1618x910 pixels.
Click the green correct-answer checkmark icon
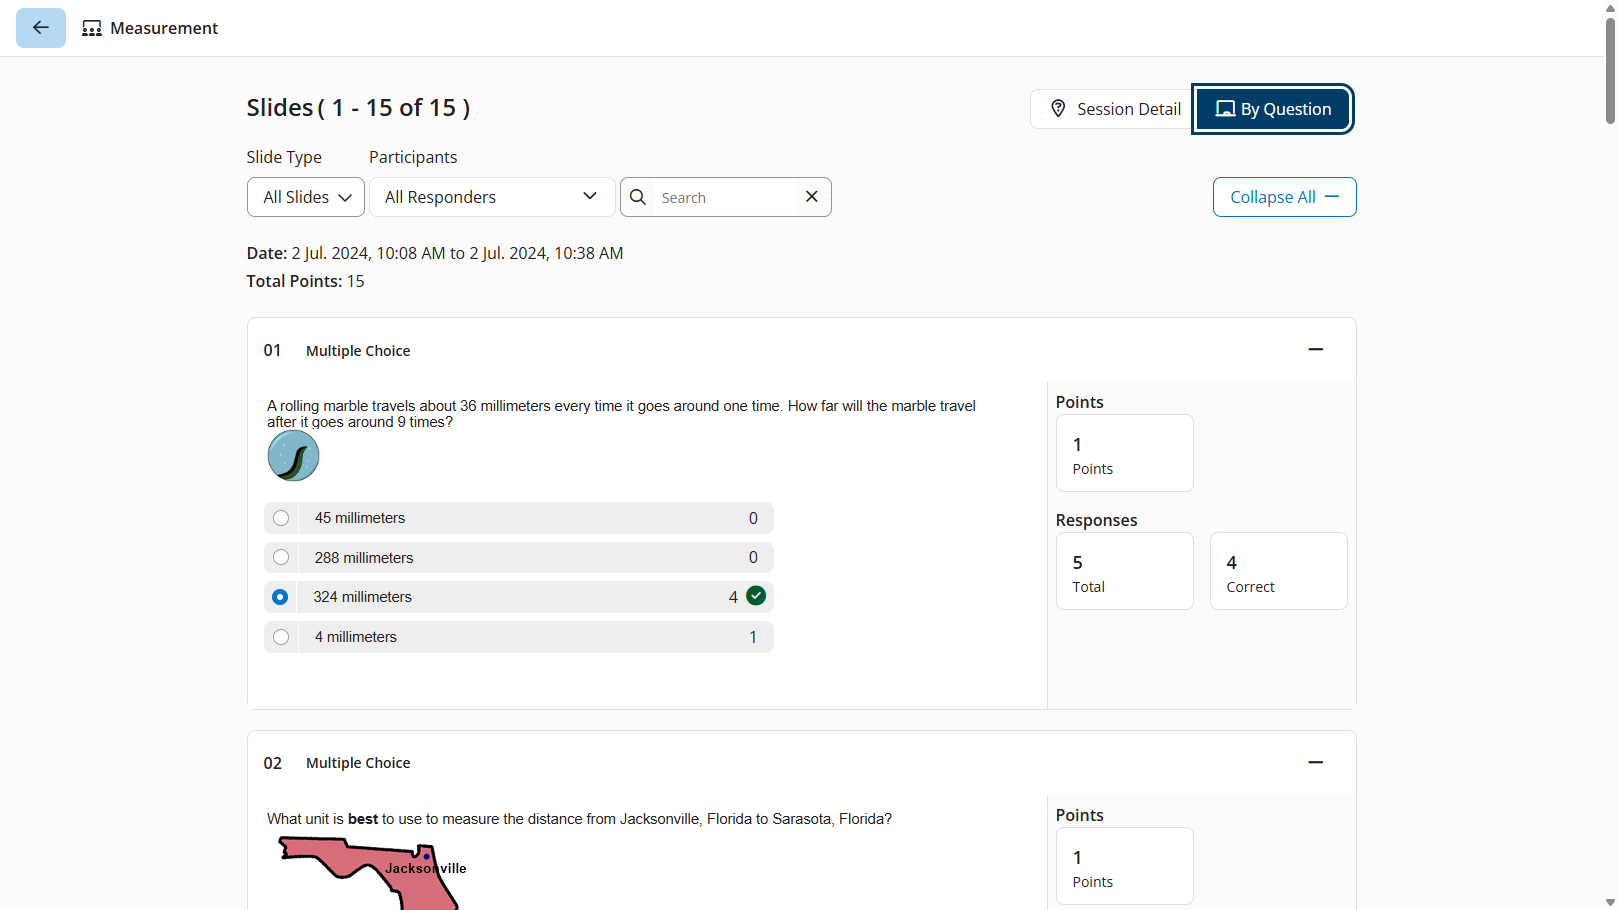[x=756, y=596]
